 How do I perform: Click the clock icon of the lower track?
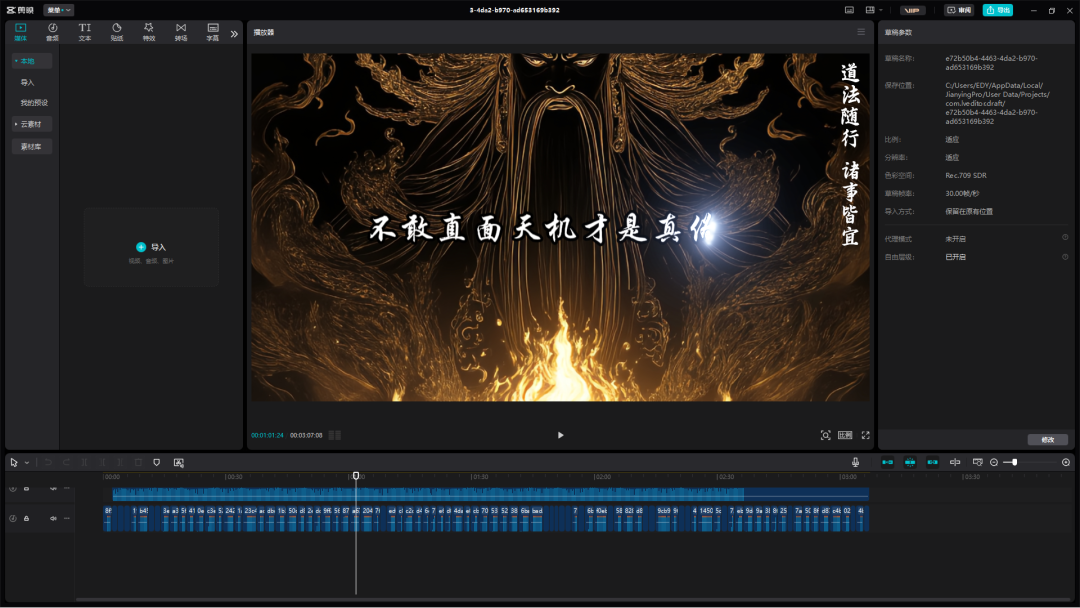tap(12, 518)
